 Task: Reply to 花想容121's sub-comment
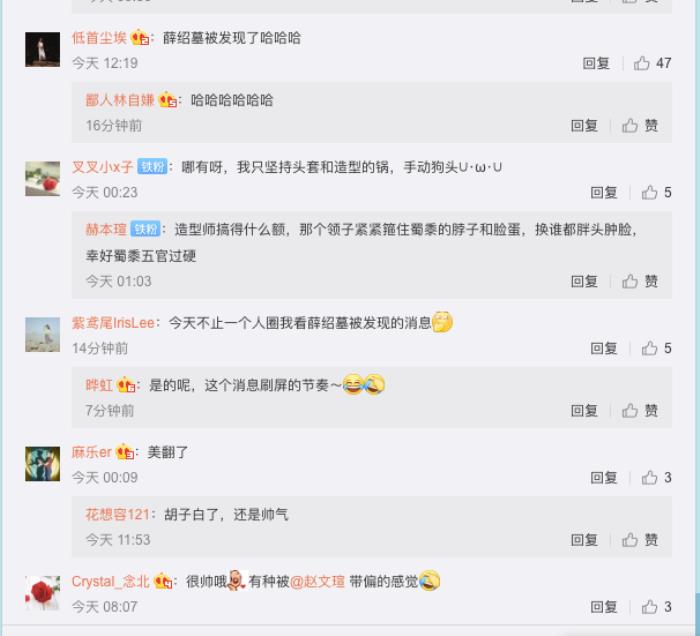[x=584, y=540]
